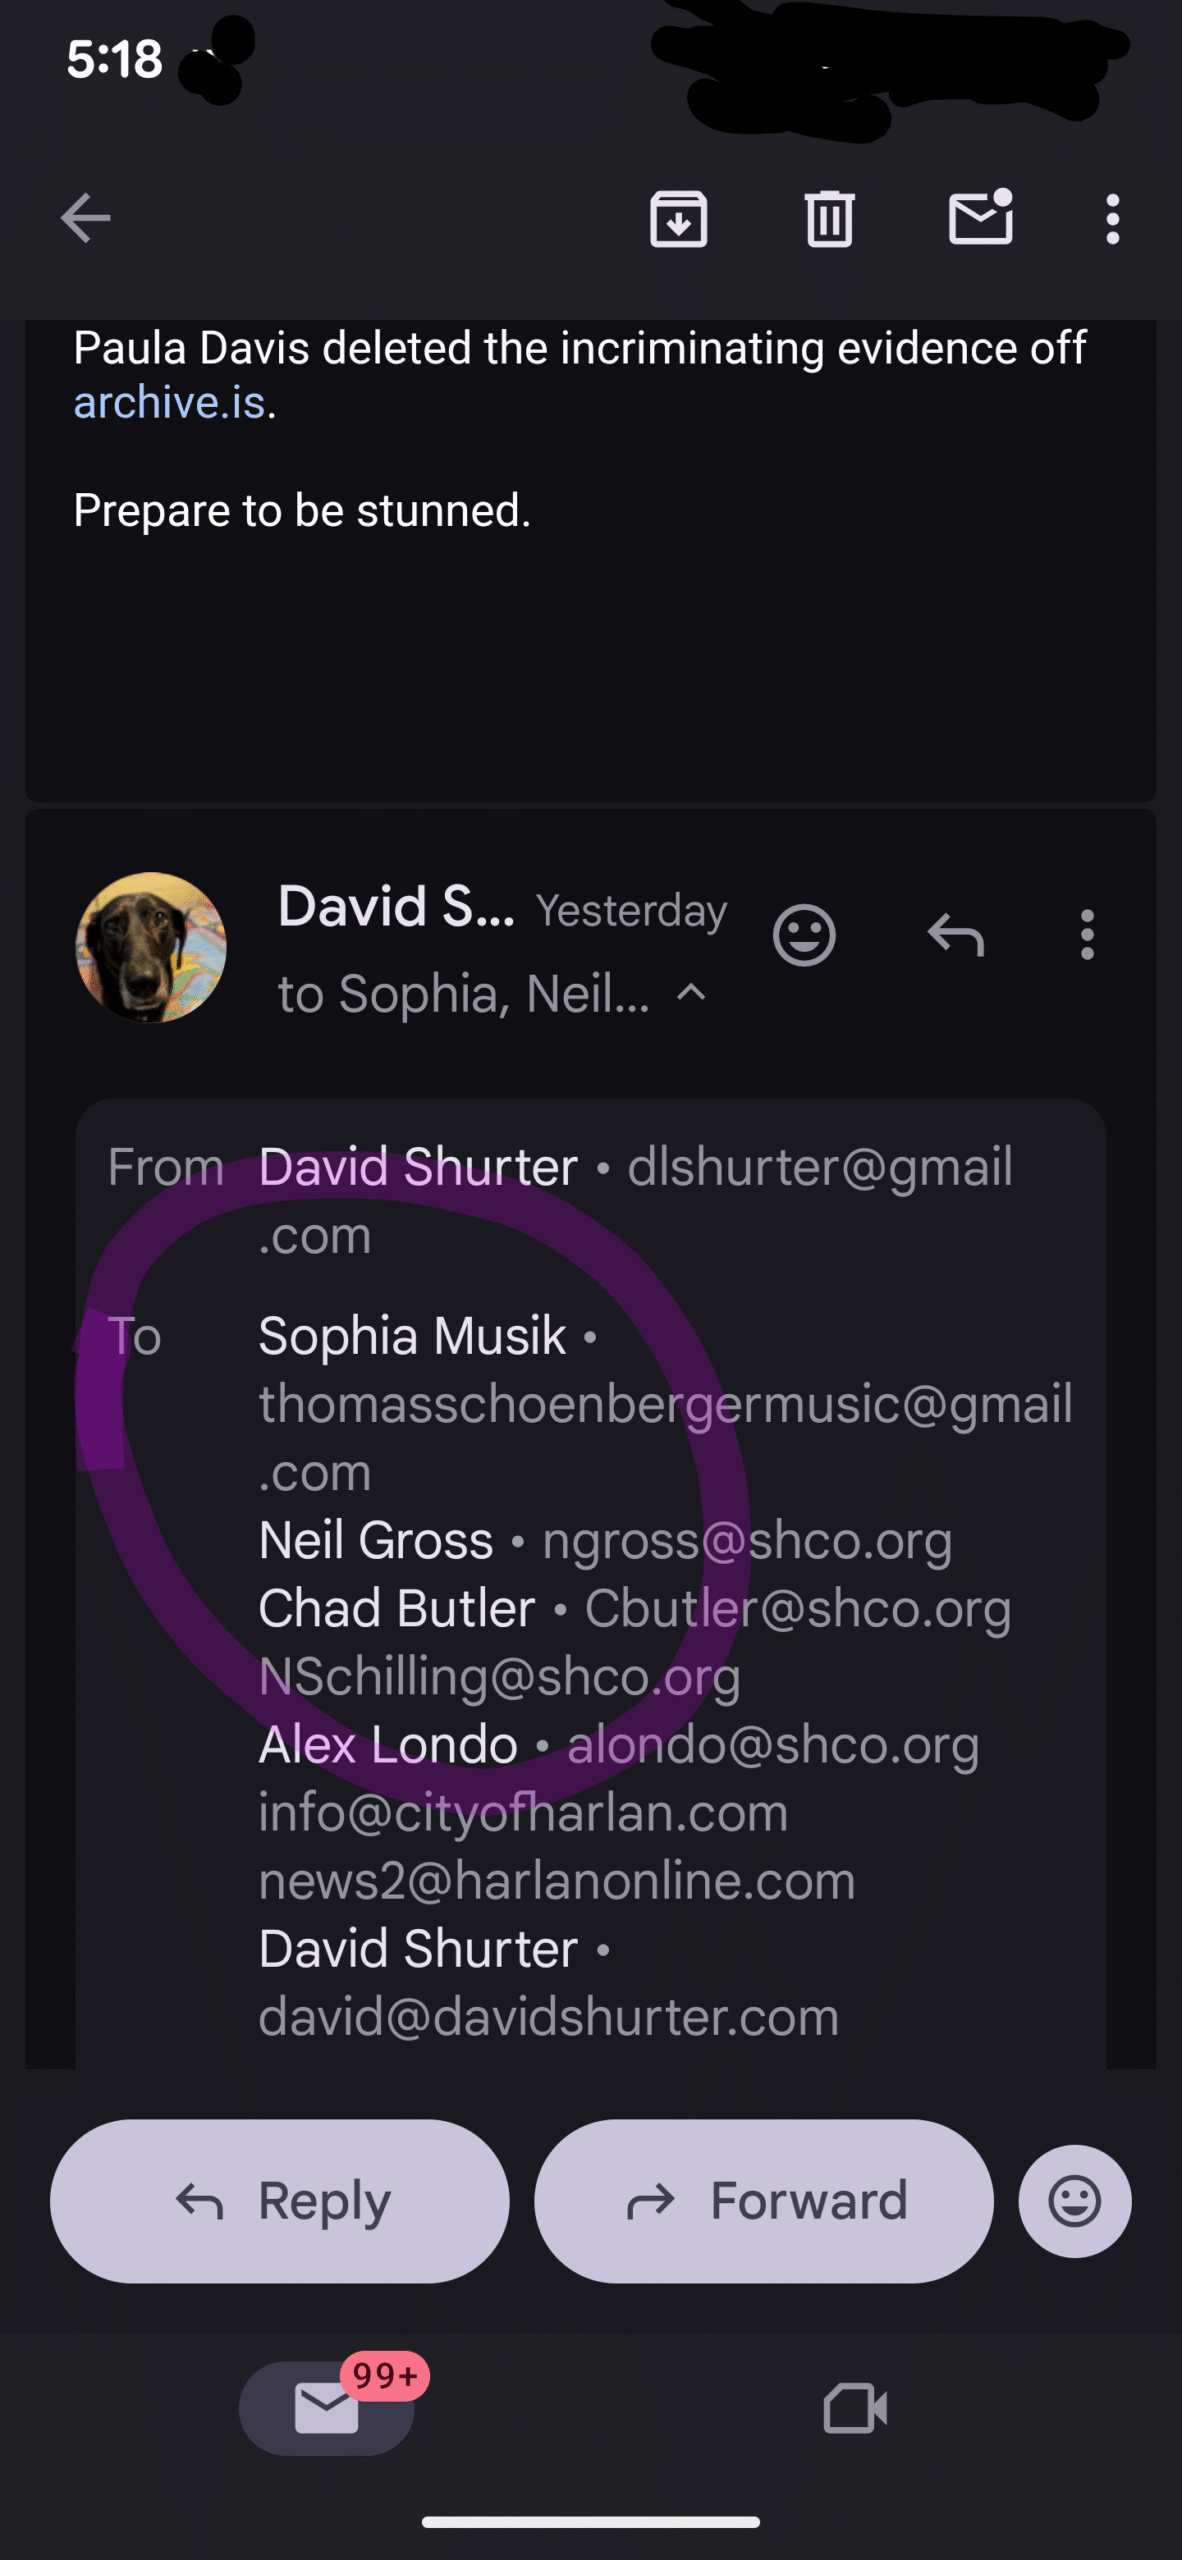Tap recipient Alex Londo
This screenshot has width=1182, height=2560.
pyautogui.click(x=388, y=1745)
